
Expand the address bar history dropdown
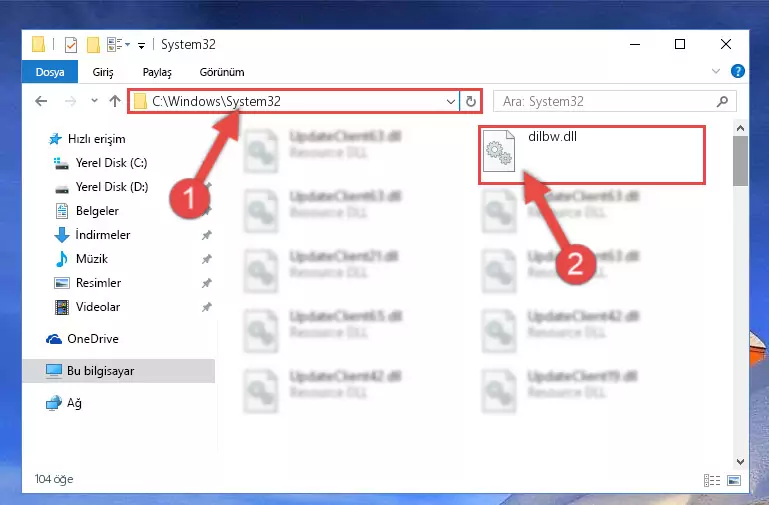point(451,101)
